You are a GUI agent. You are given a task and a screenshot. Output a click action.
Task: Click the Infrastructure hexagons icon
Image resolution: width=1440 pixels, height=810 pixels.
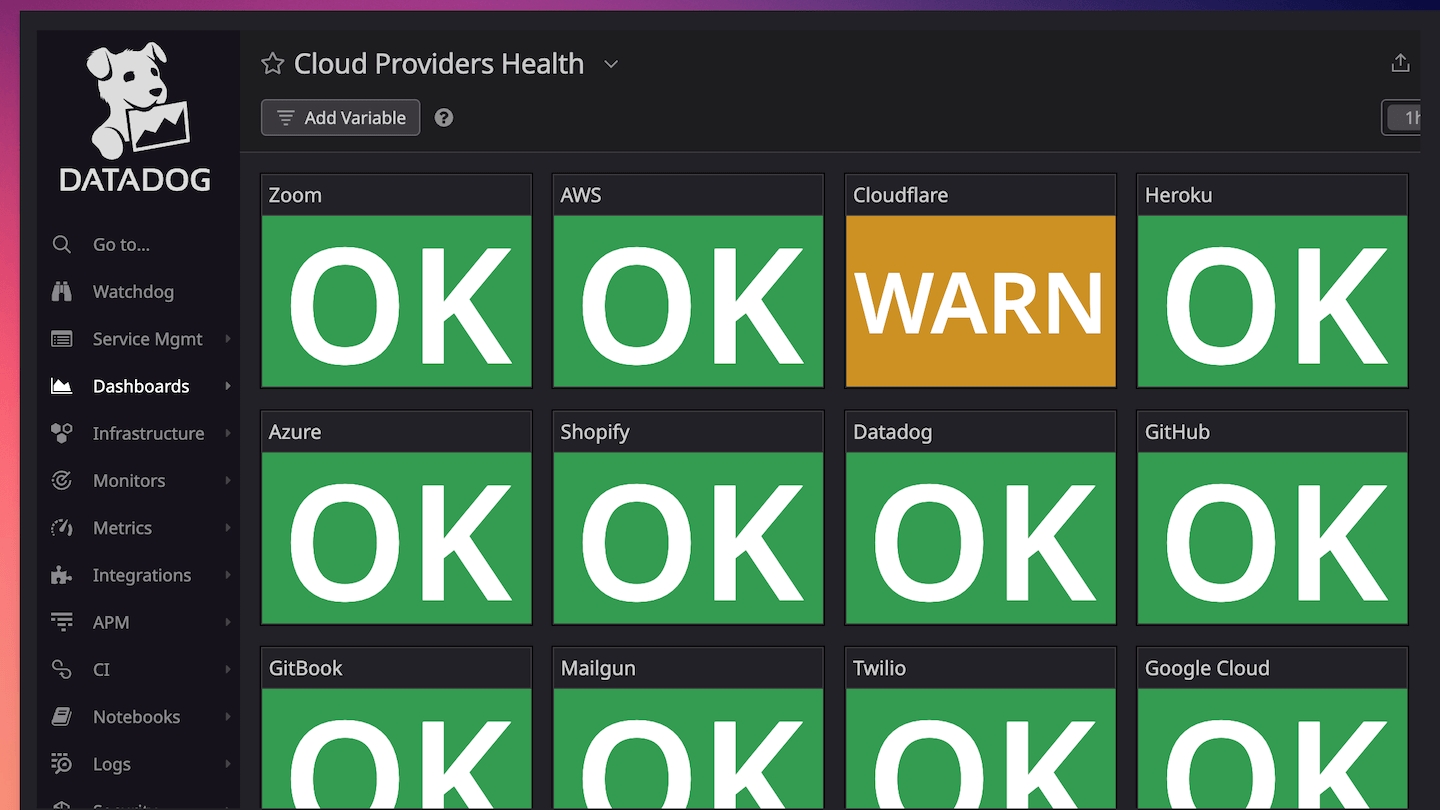62,433
